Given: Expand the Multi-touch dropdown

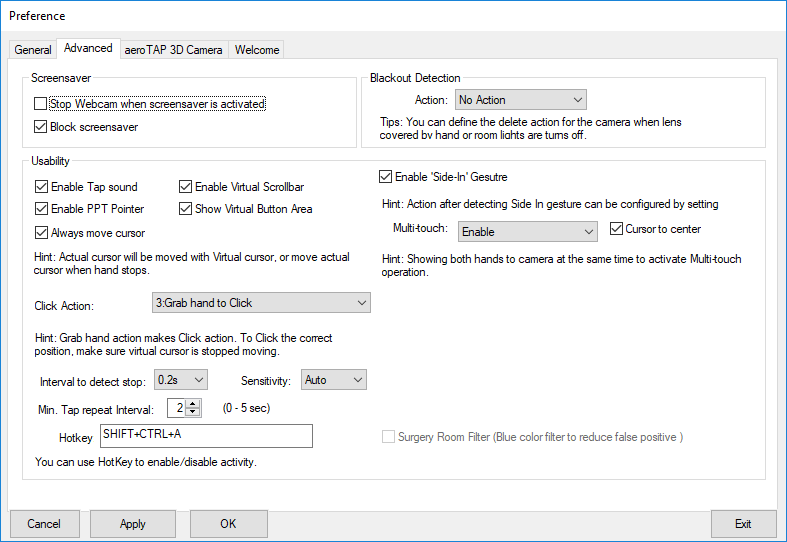Looking at the screenshot, I should point(527,232).
